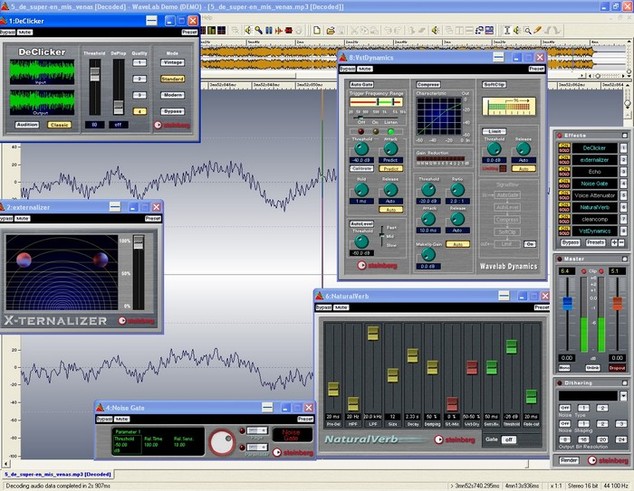Select the cleancomp effect slot
This screenshot has width=634, height=491.
pos(594,219)
